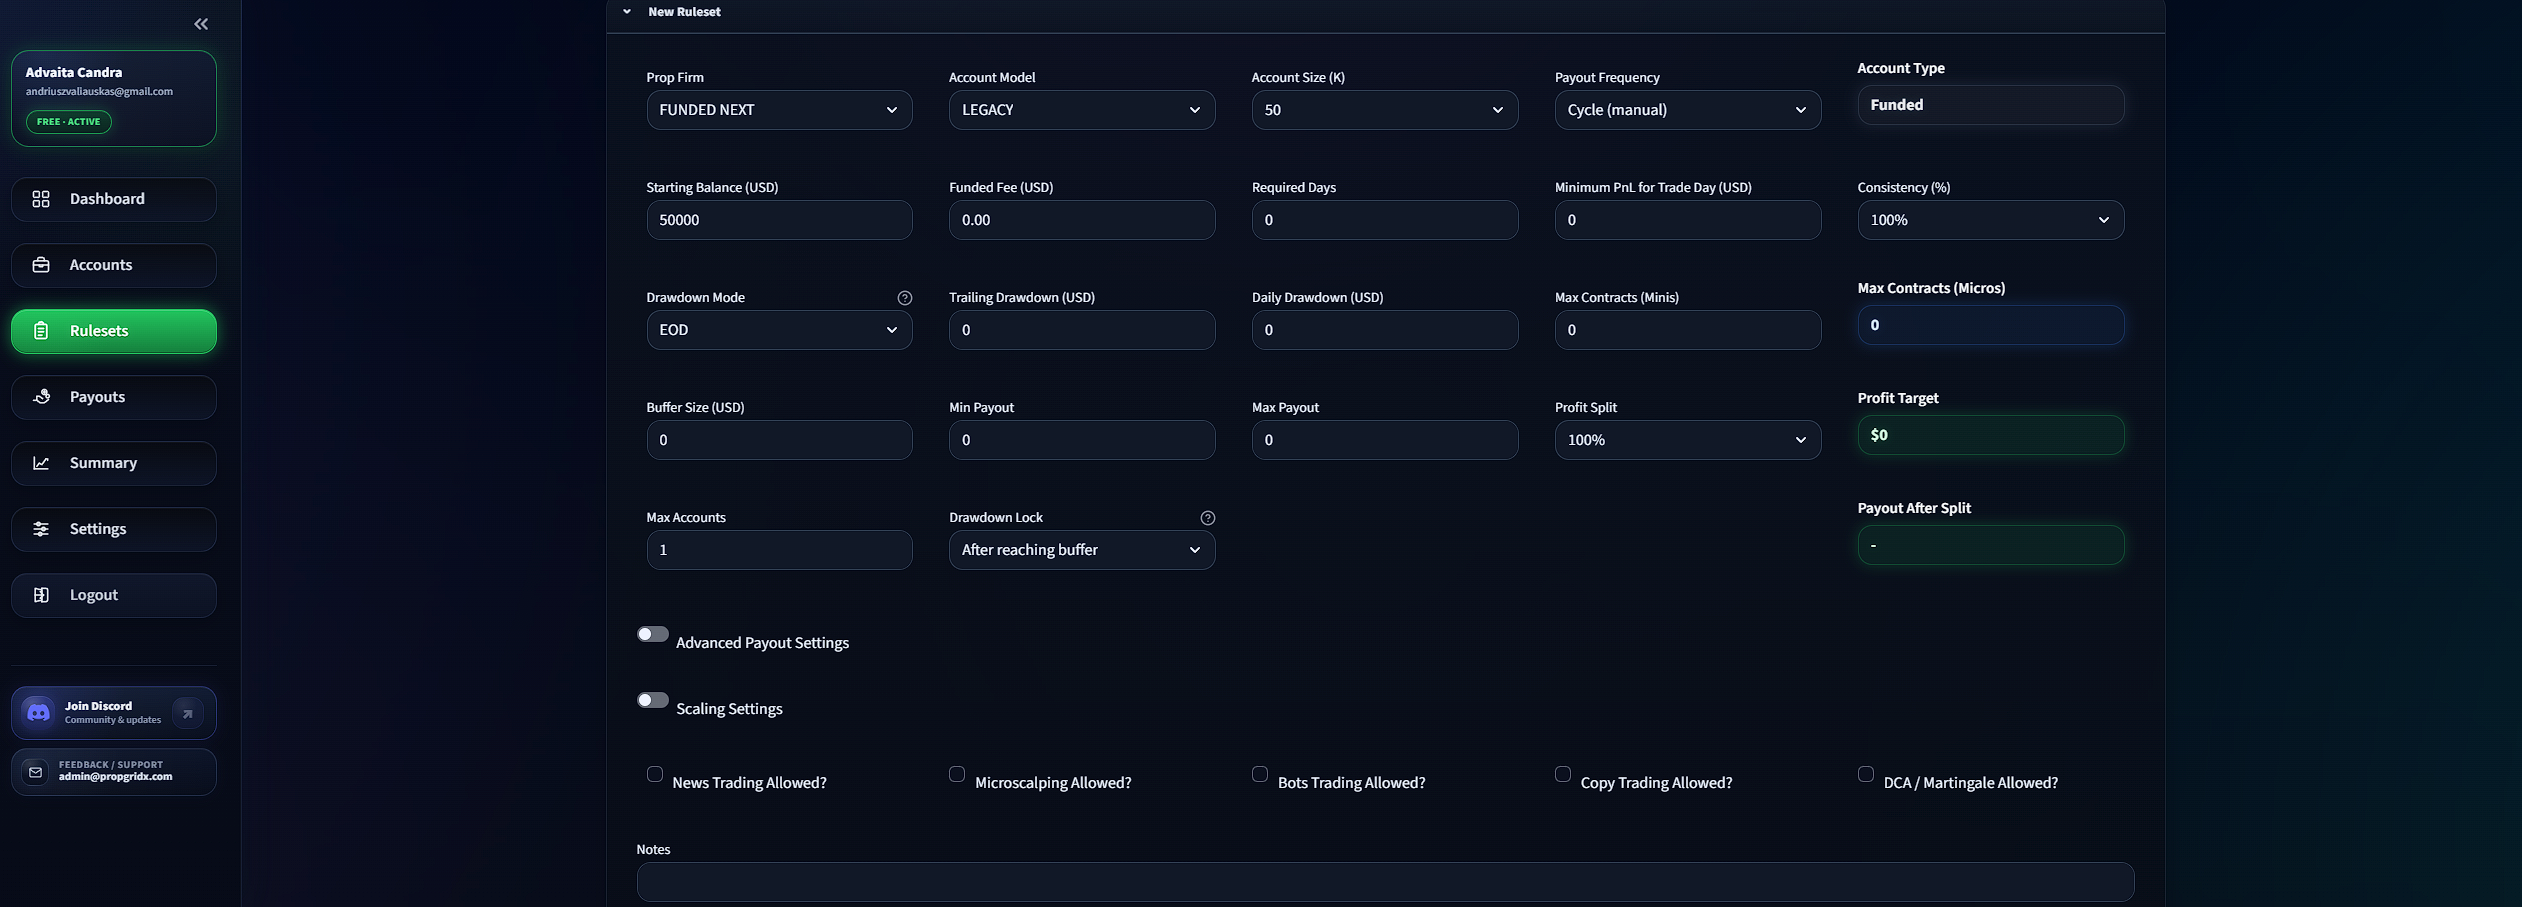Go to Payouts menu item
The height and width of the screenshot is (907, 2522).
114,397
